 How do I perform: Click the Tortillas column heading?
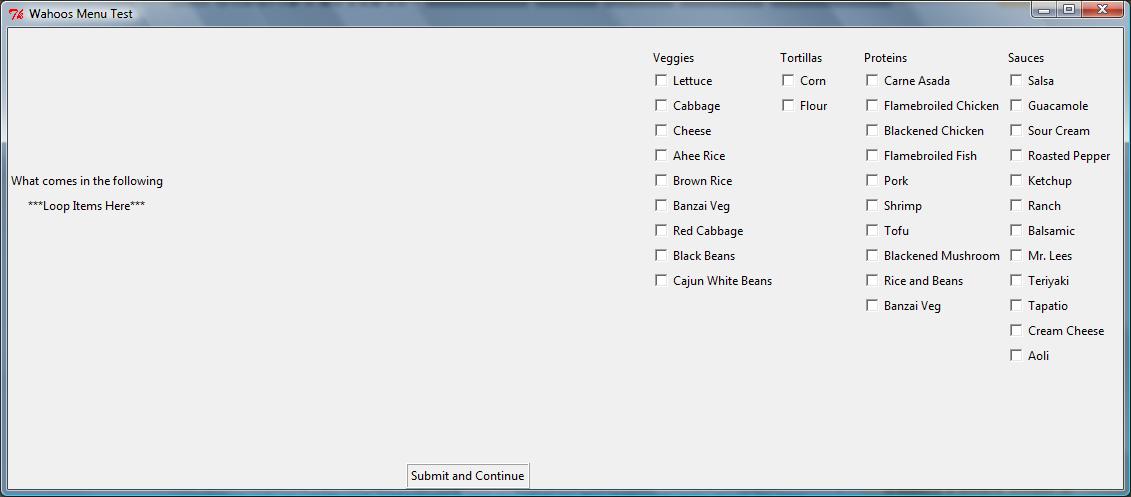(801, 58)
